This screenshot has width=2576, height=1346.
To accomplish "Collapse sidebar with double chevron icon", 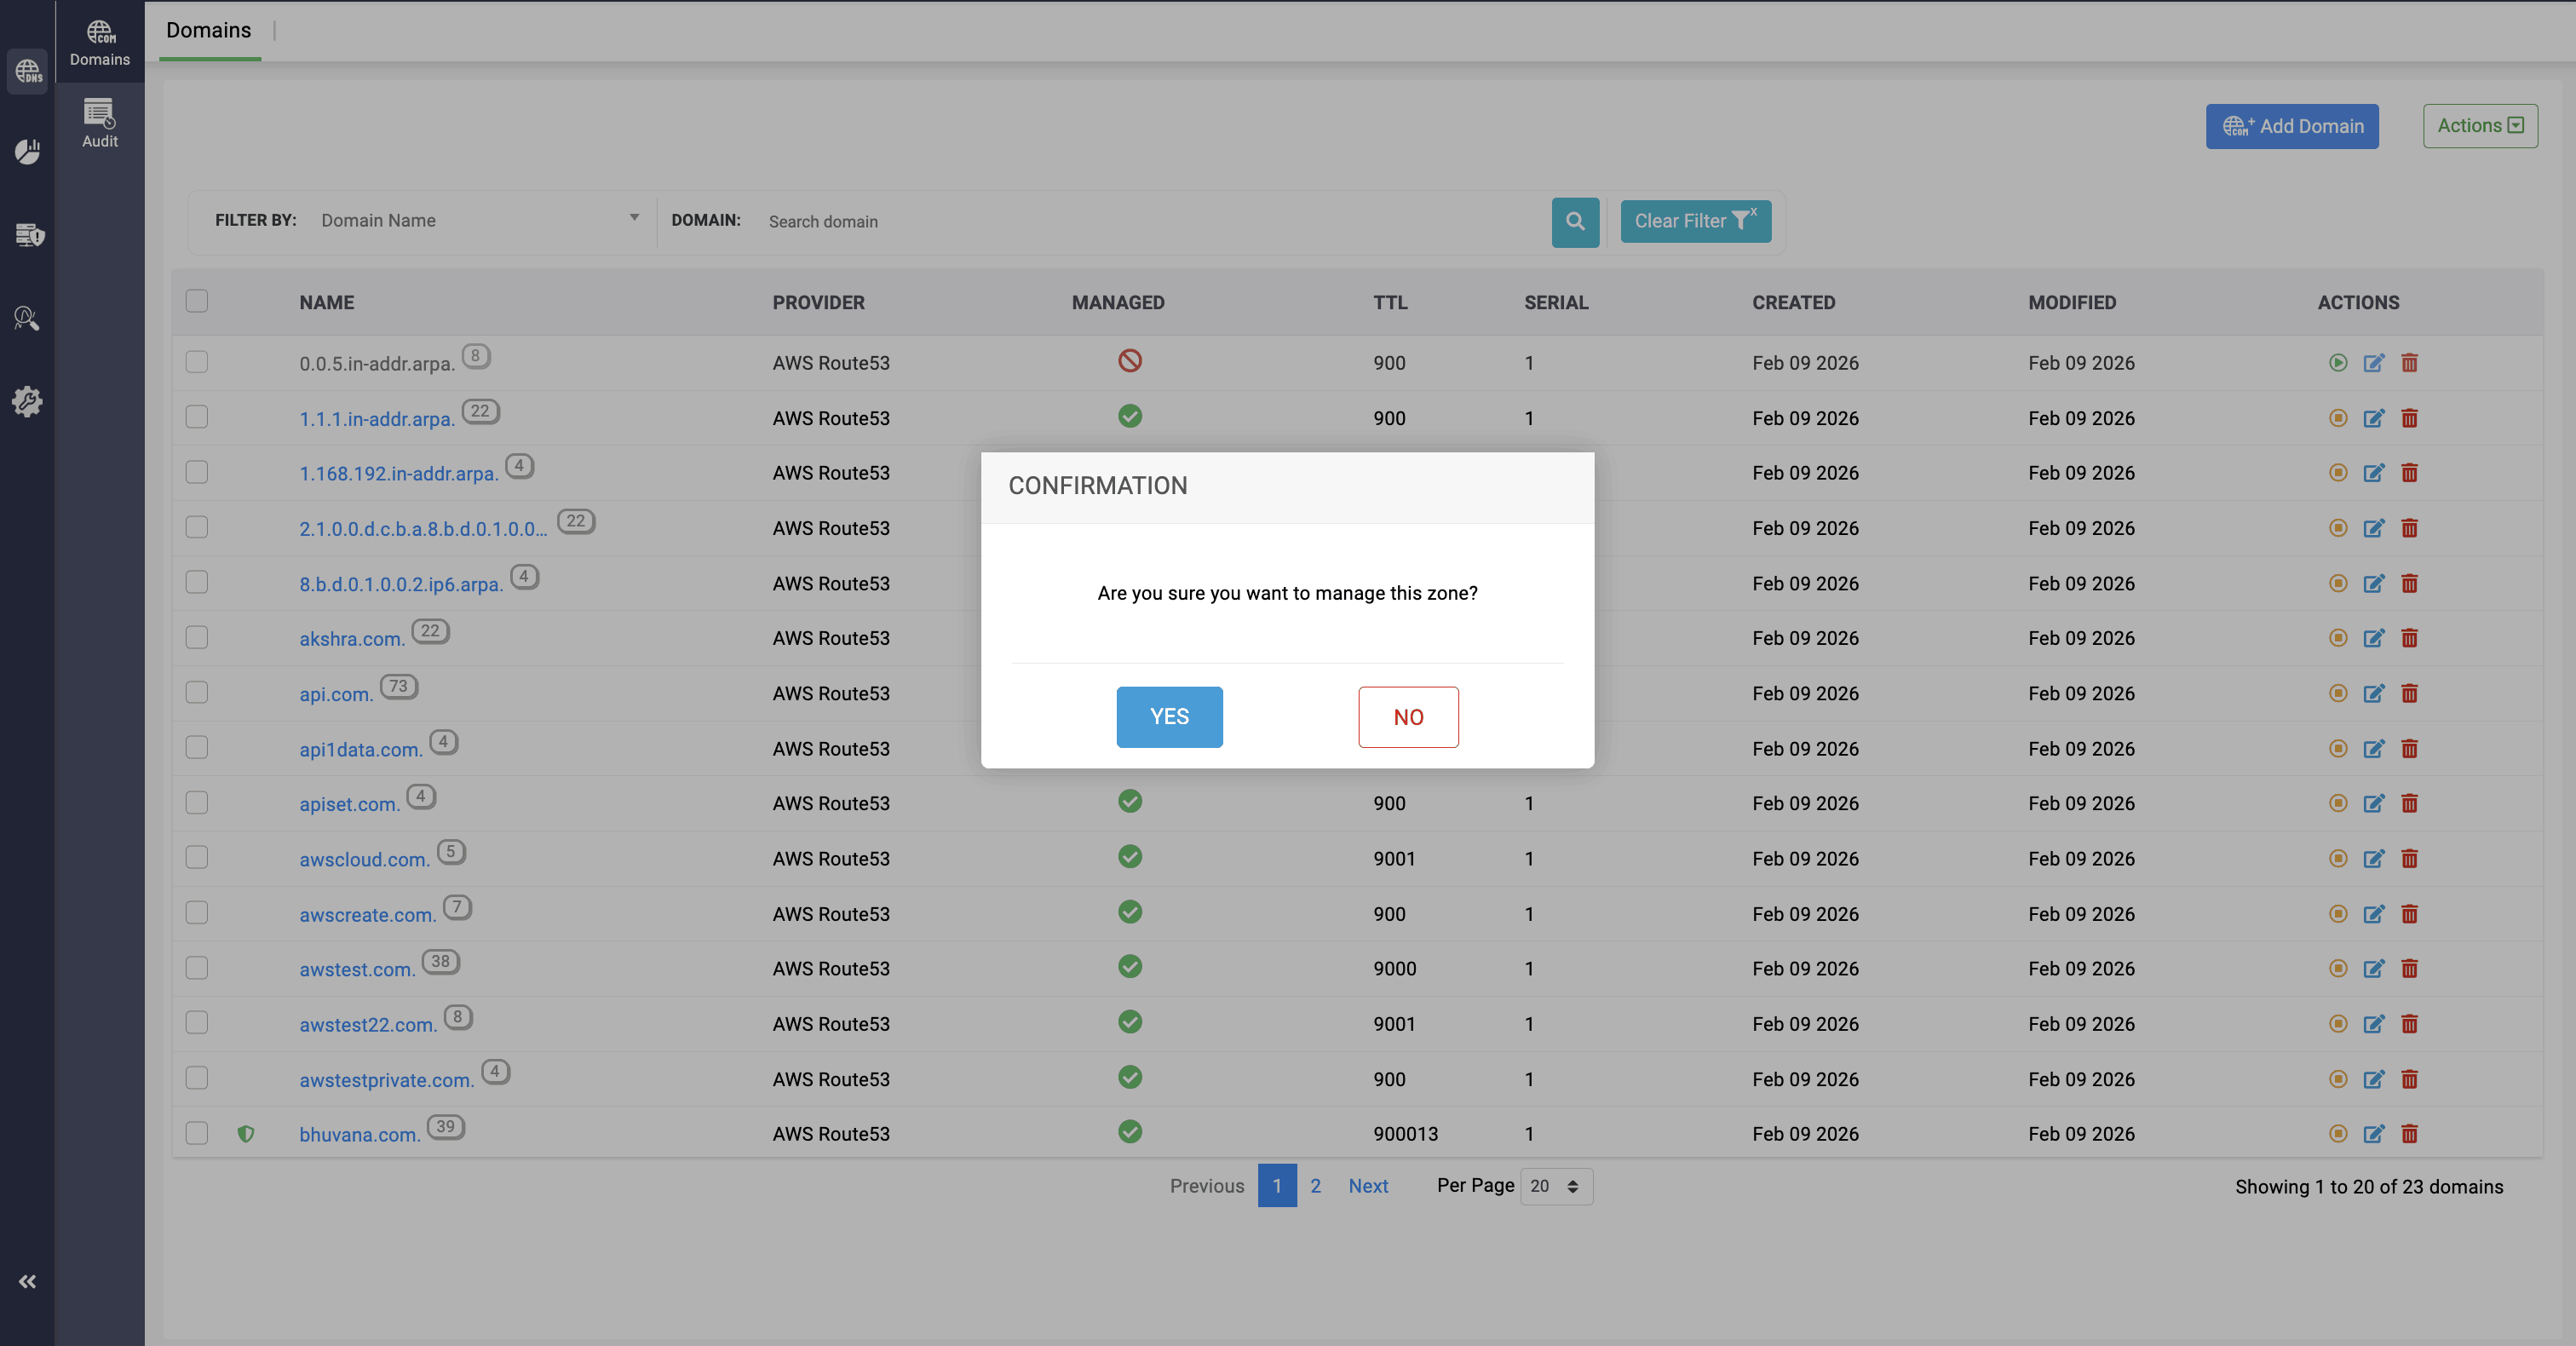I will tap(27, 1282).
